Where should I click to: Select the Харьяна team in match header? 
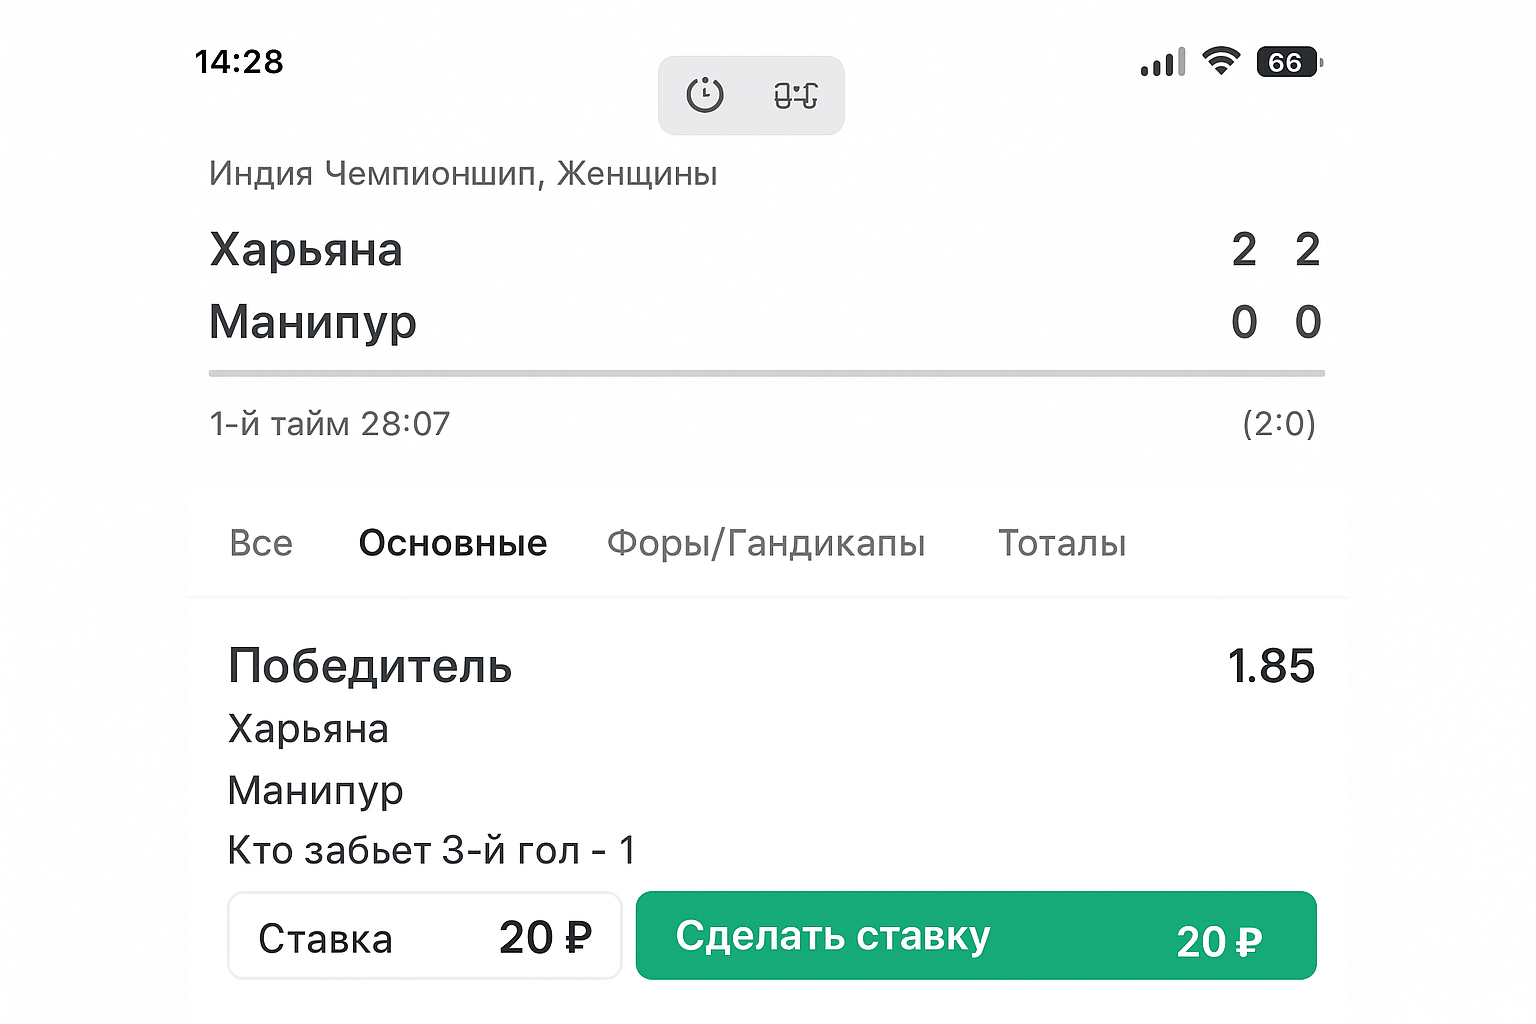point(306,250)
